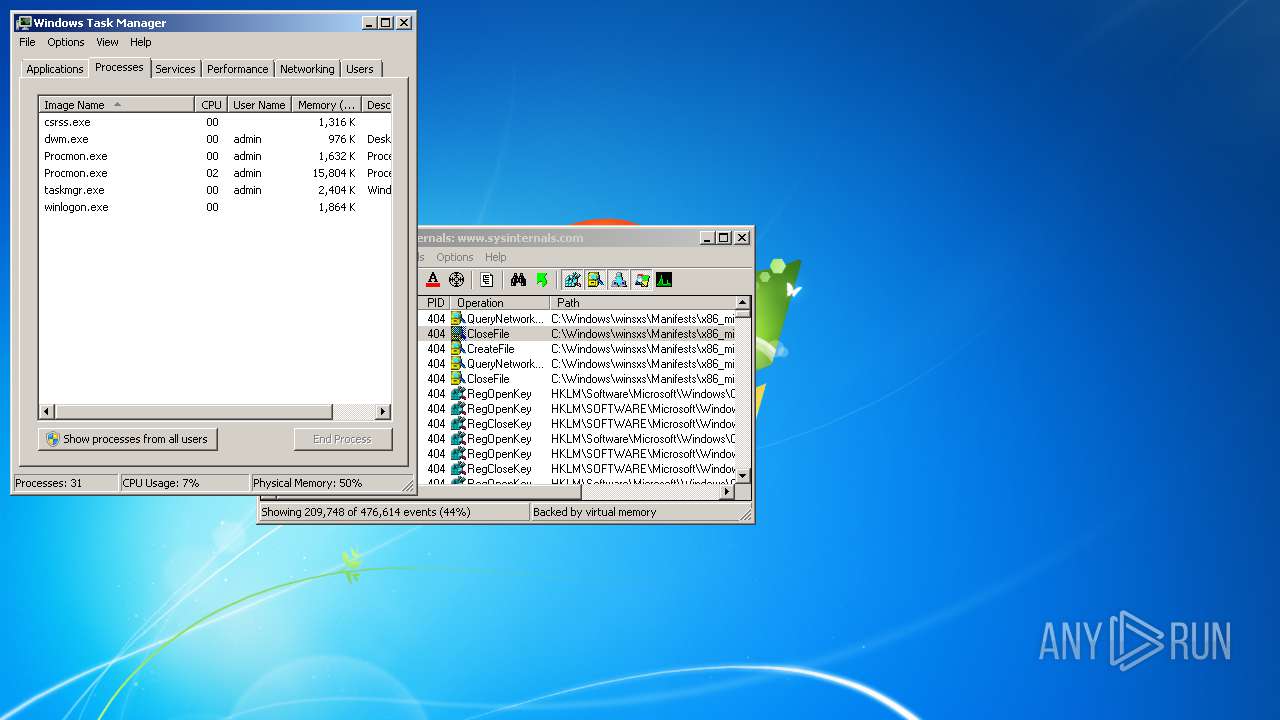Select the Procmon.exe row using 1,632 K
1280x720 pixels.
pyautogui.click(x=215, y=156)
